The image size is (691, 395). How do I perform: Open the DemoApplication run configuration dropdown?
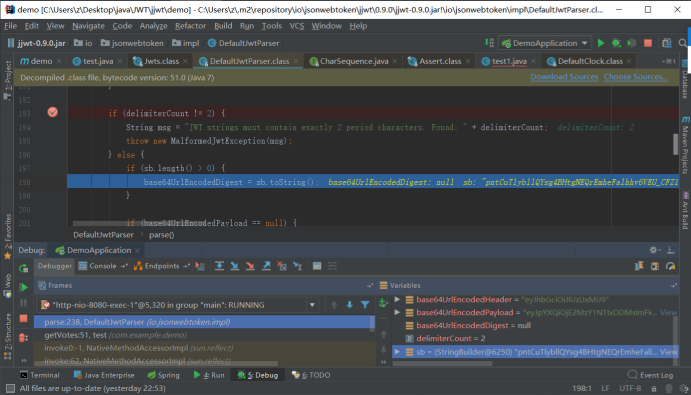pos(545,43)
